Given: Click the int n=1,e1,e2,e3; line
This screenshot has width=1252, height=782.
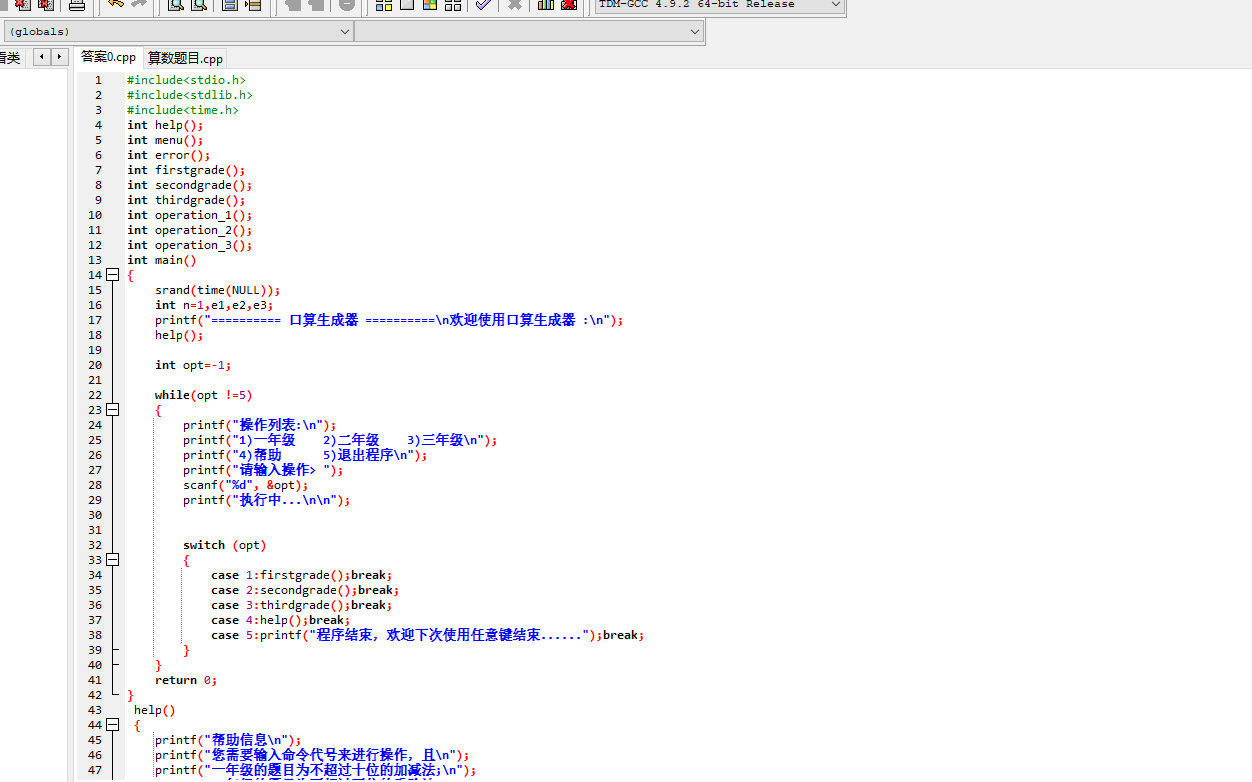Looking at the screenshot, I should tap(214, 305).
